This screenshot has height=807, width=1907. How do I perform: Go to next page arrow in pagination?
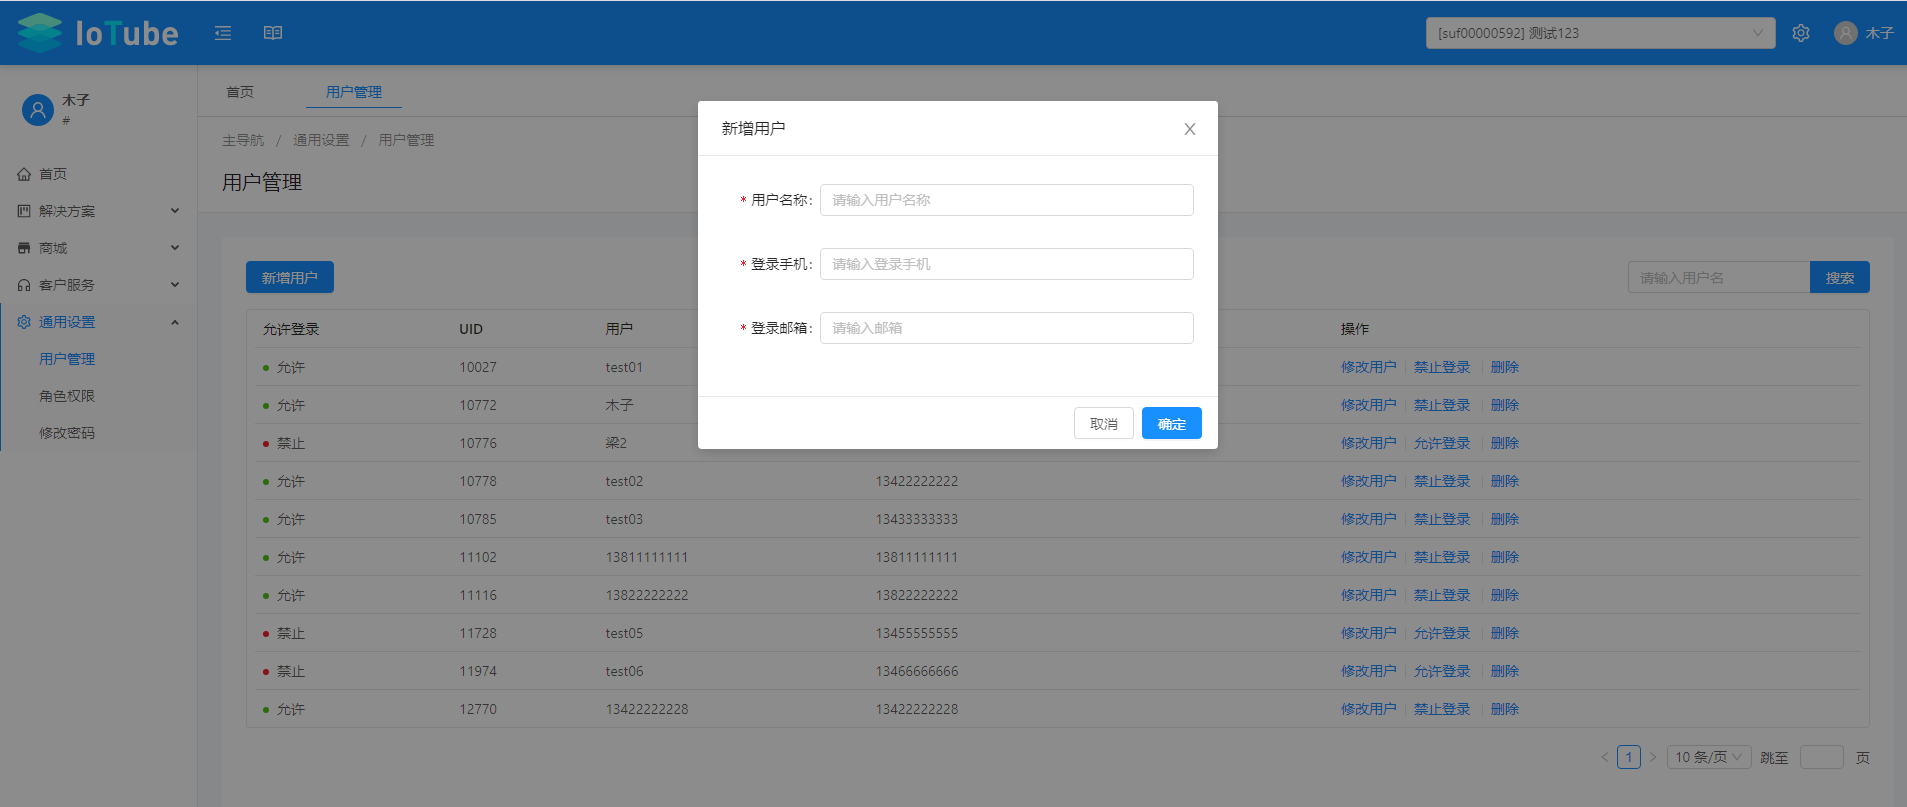(x=1653, y=757)
